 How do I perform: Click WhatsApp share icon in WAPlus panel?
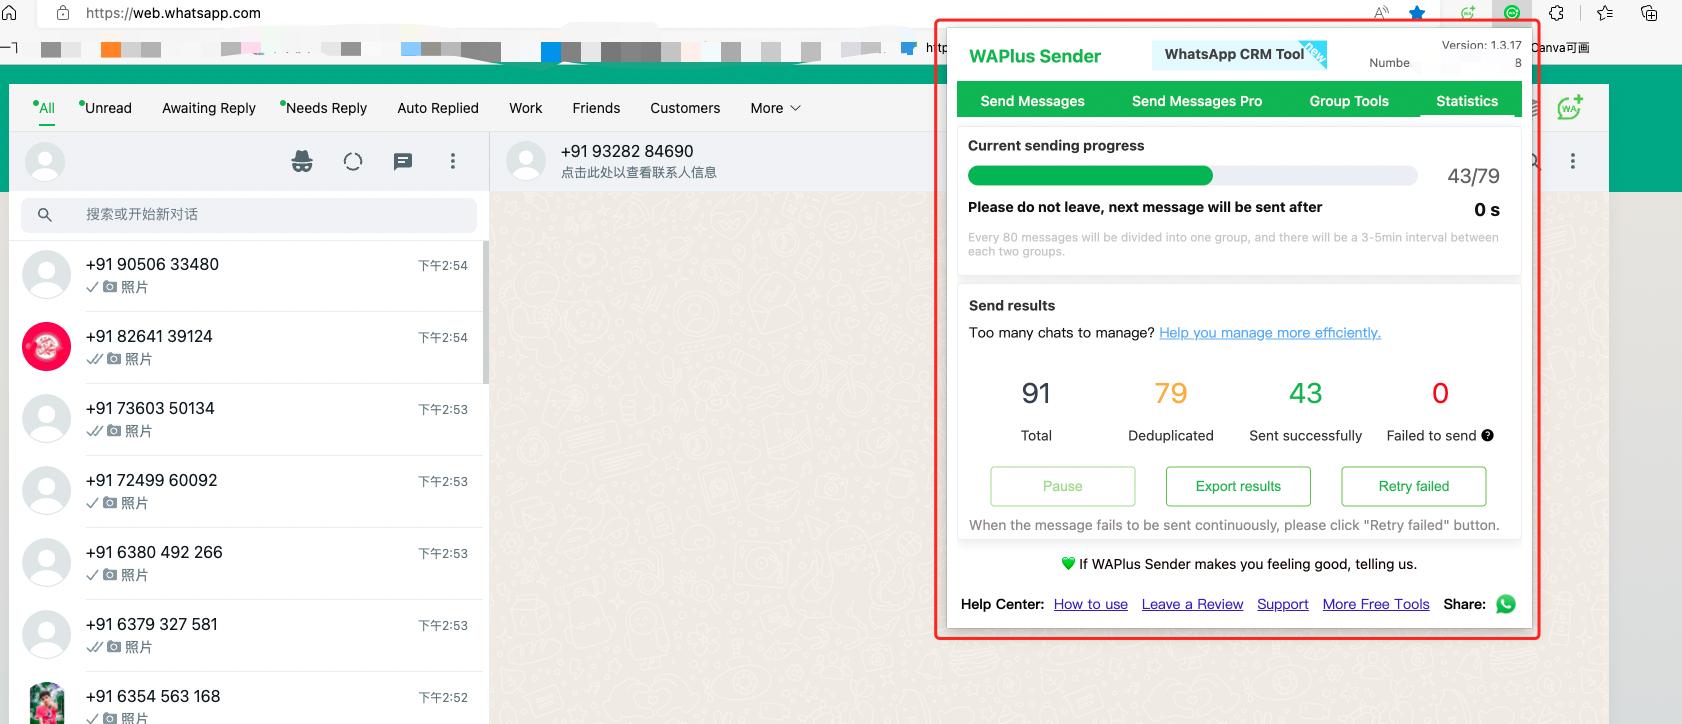tap(1506, 604)
